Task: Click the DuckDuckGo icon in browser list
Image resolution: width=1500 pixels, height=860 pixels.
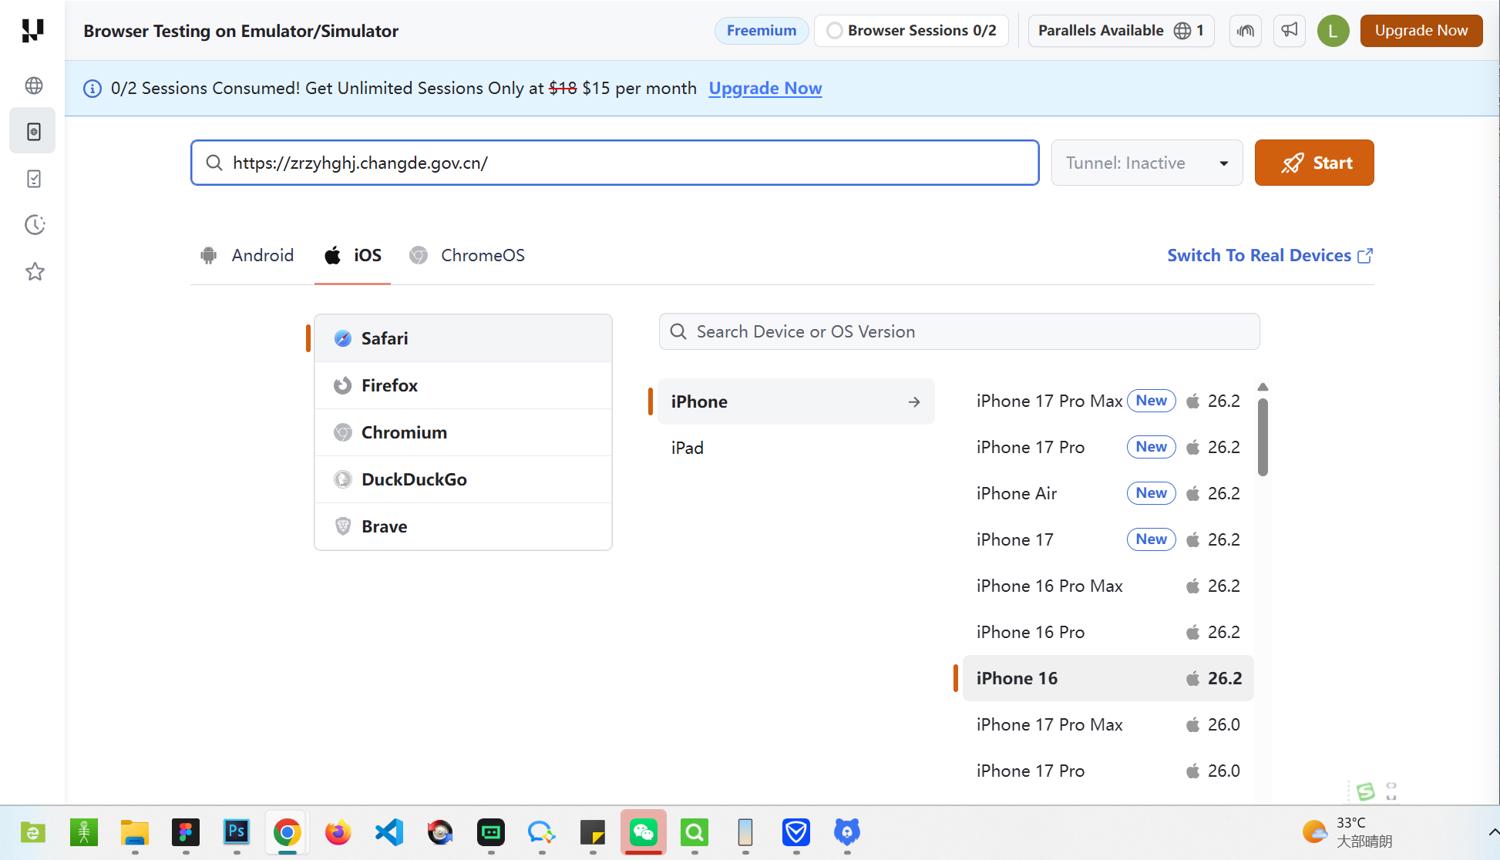Action: (x=343, y=479)
